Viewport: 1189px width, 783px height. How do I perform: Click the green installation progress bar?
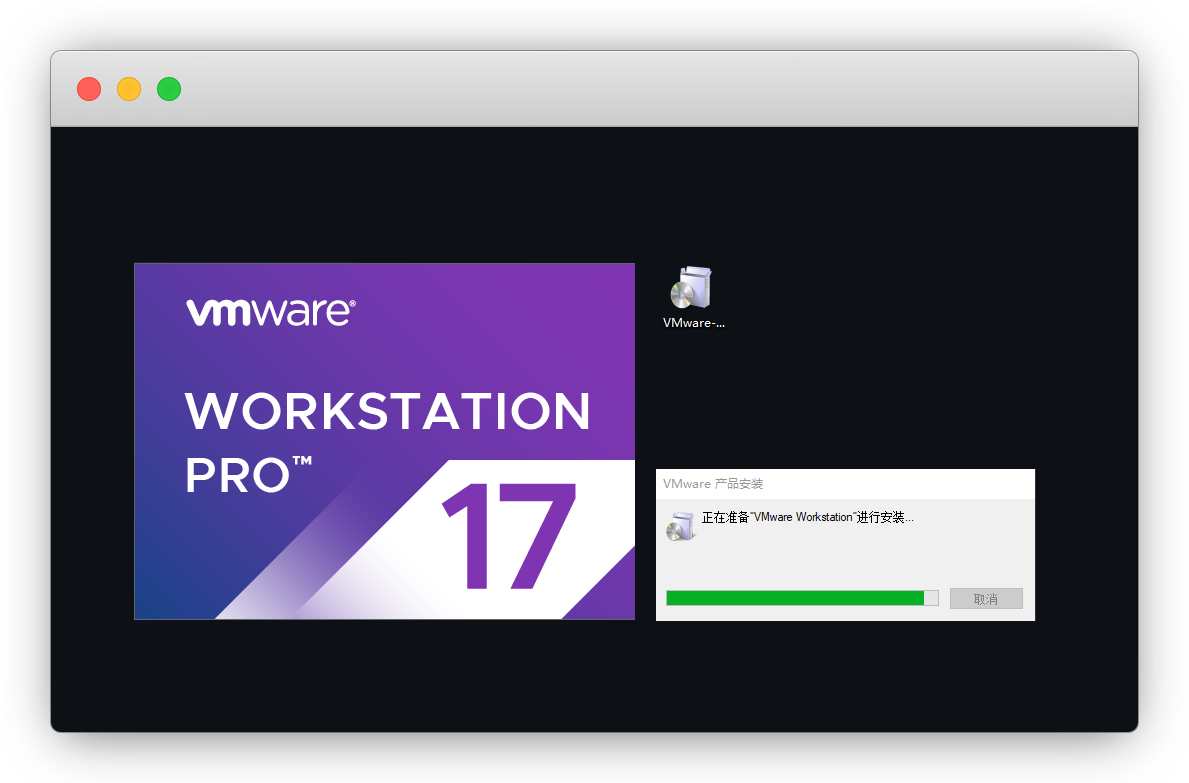(x=802, y=598)
